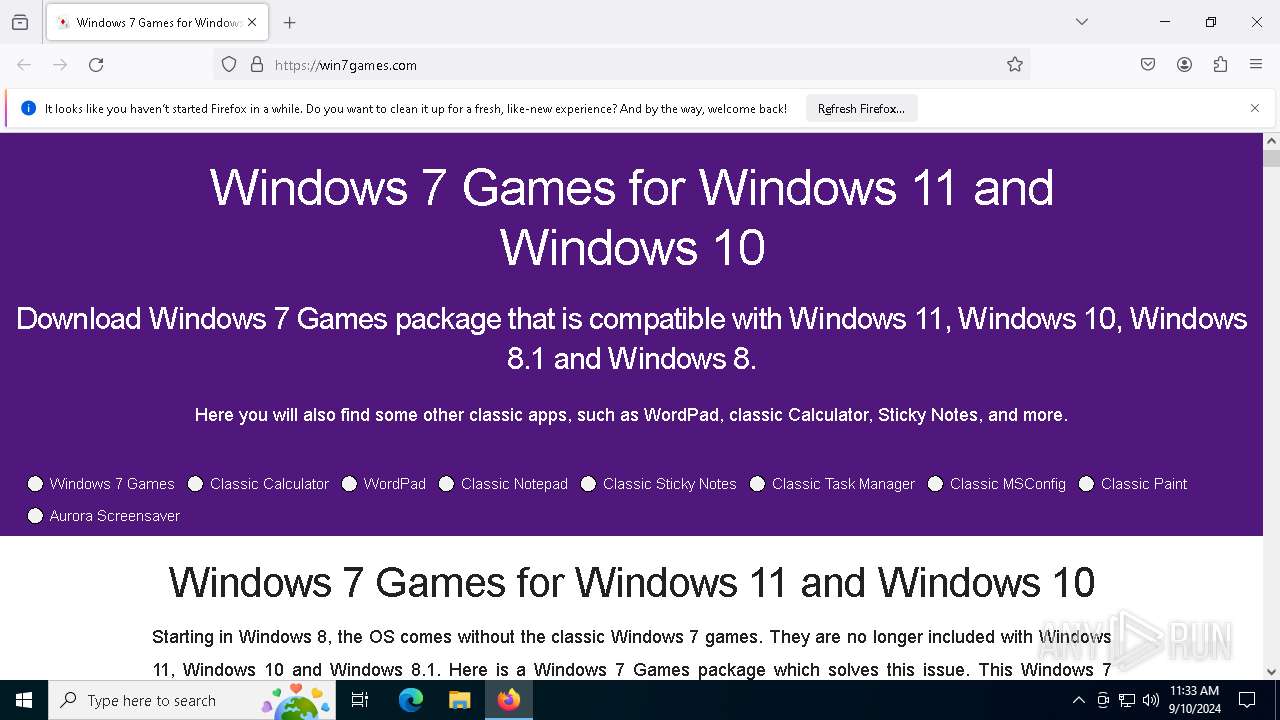Select the Aurora Screensaver radio button
Image resolution: width=1280 pixels, height=720 pixels.
point(35,516)
